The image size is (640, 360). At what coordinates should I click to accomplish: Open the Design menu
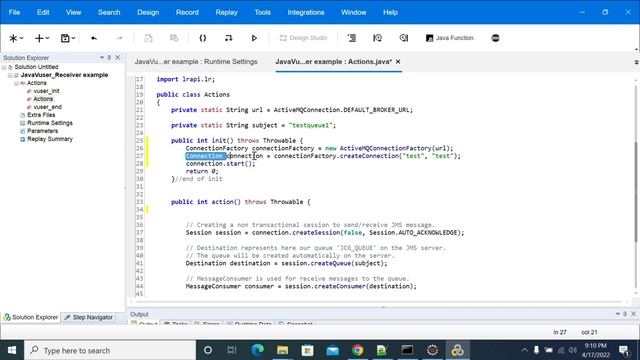pyautogui.click(x=148, y=12)
